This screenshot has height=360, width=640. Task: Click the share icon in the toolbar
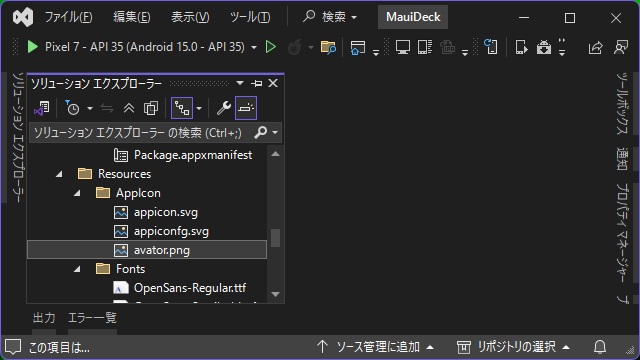596,47
